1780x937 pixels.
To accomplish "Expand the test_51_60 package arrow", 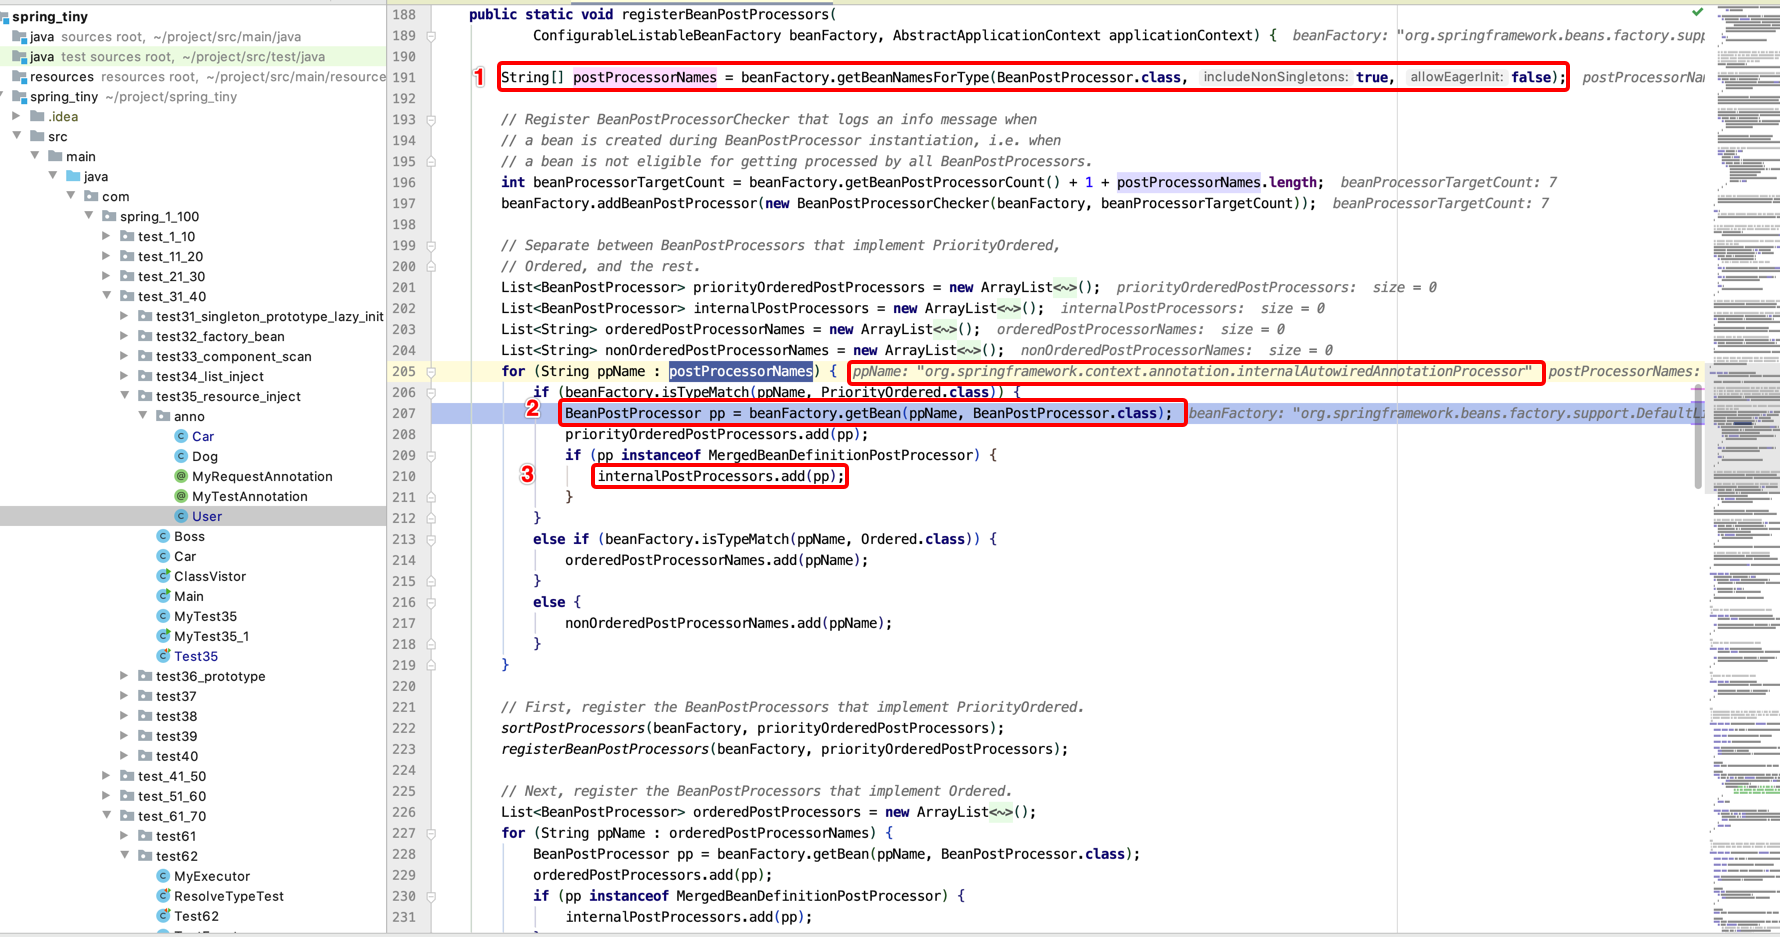I will (x=106, y=796).
